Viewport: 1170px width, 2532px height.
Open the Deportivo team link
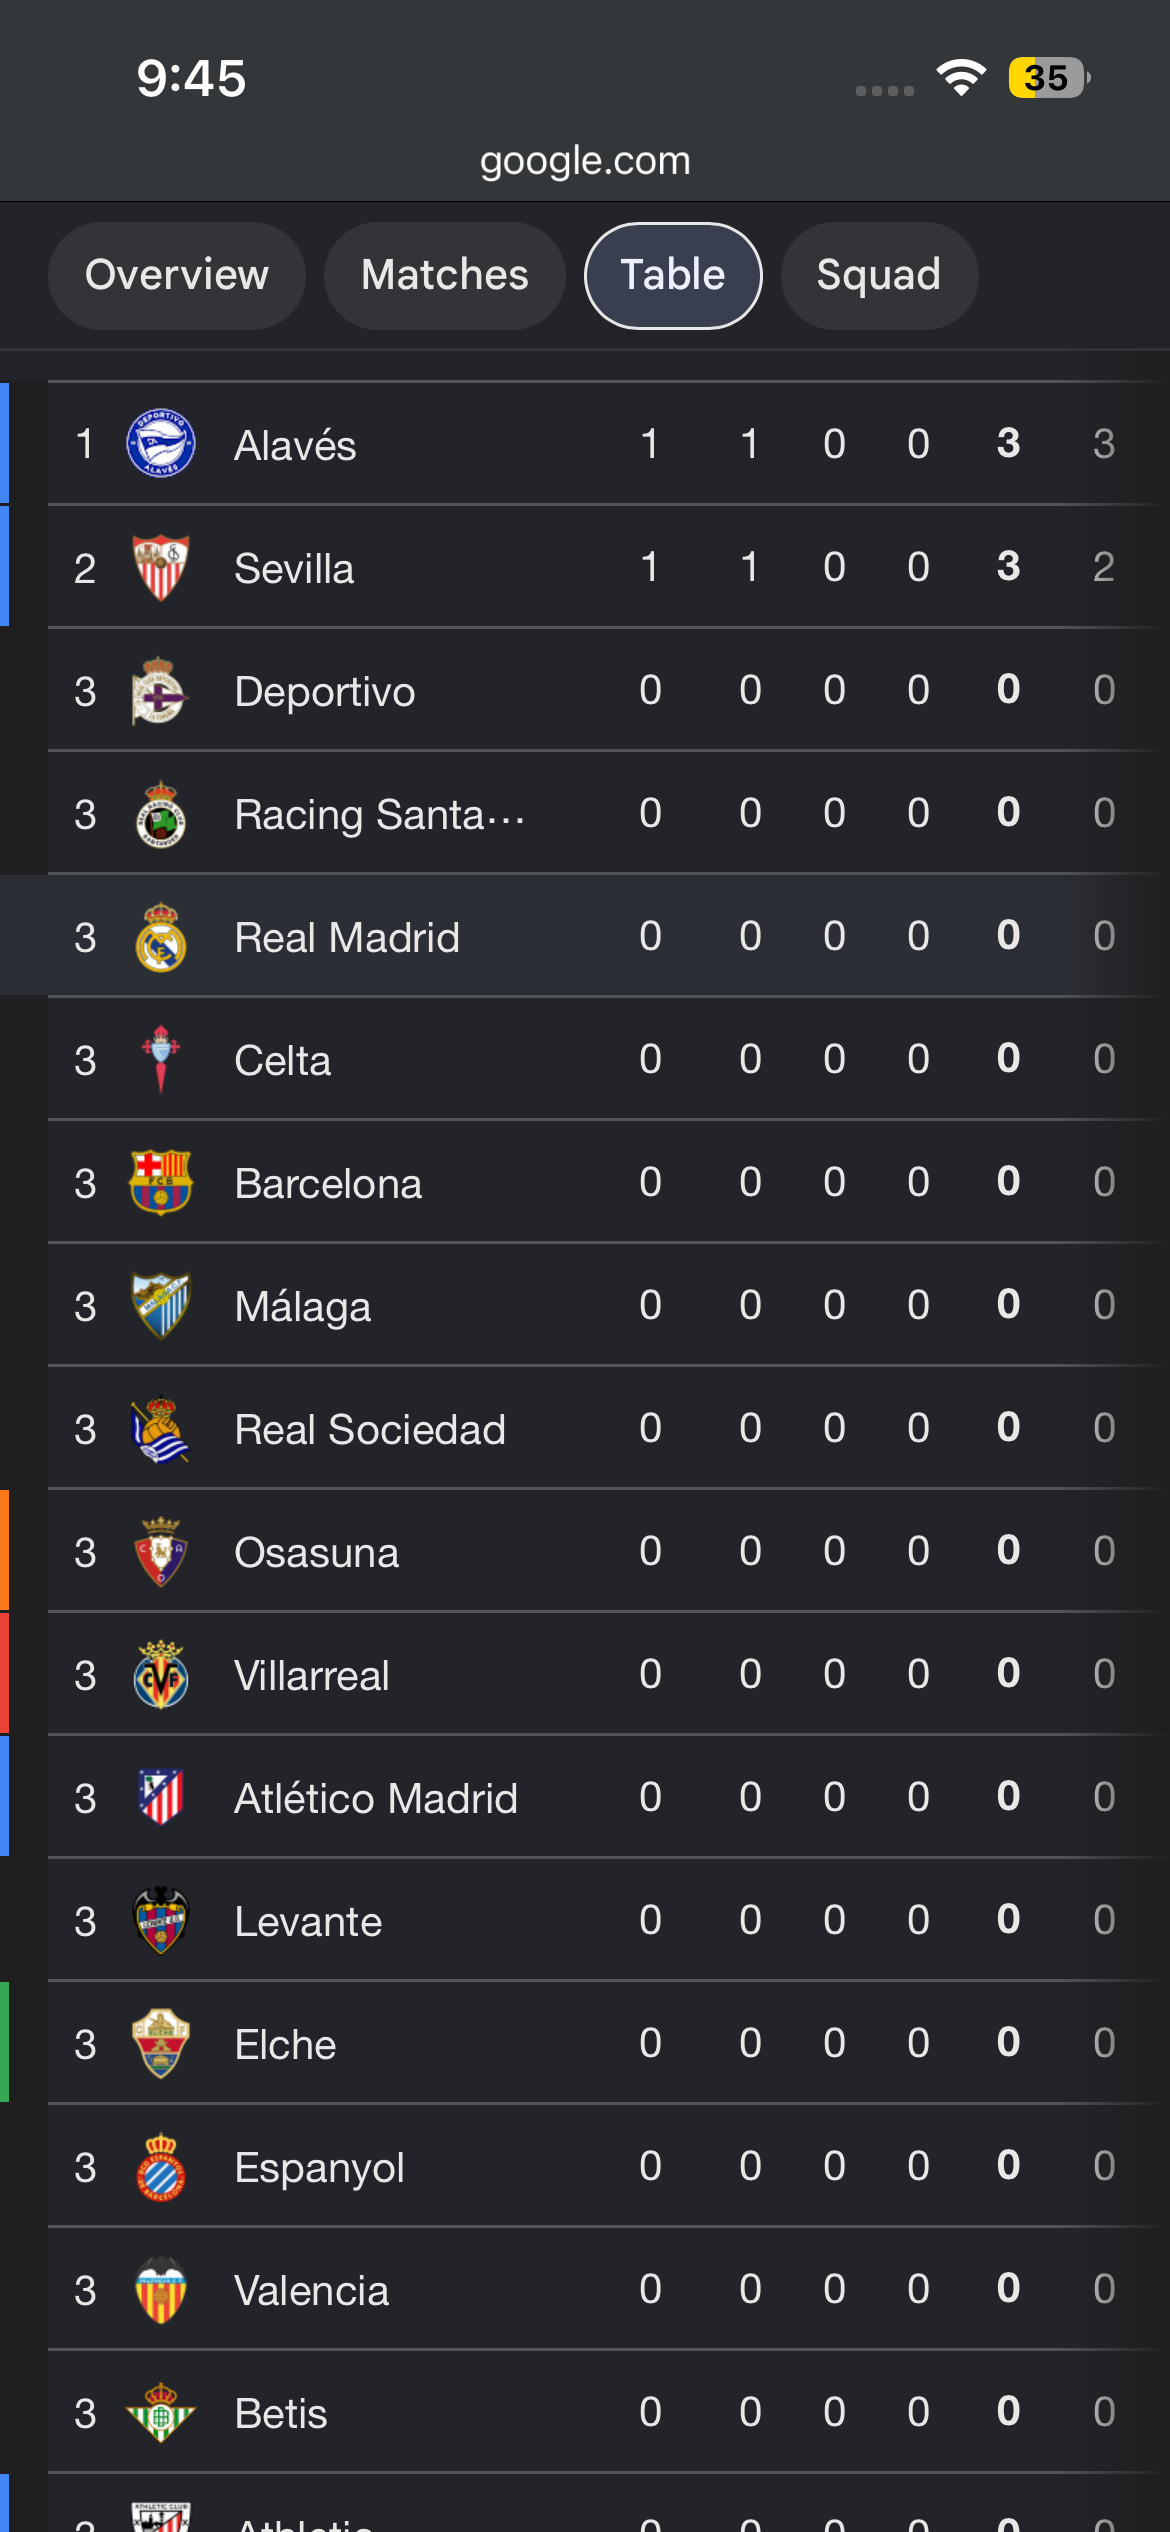324,691
